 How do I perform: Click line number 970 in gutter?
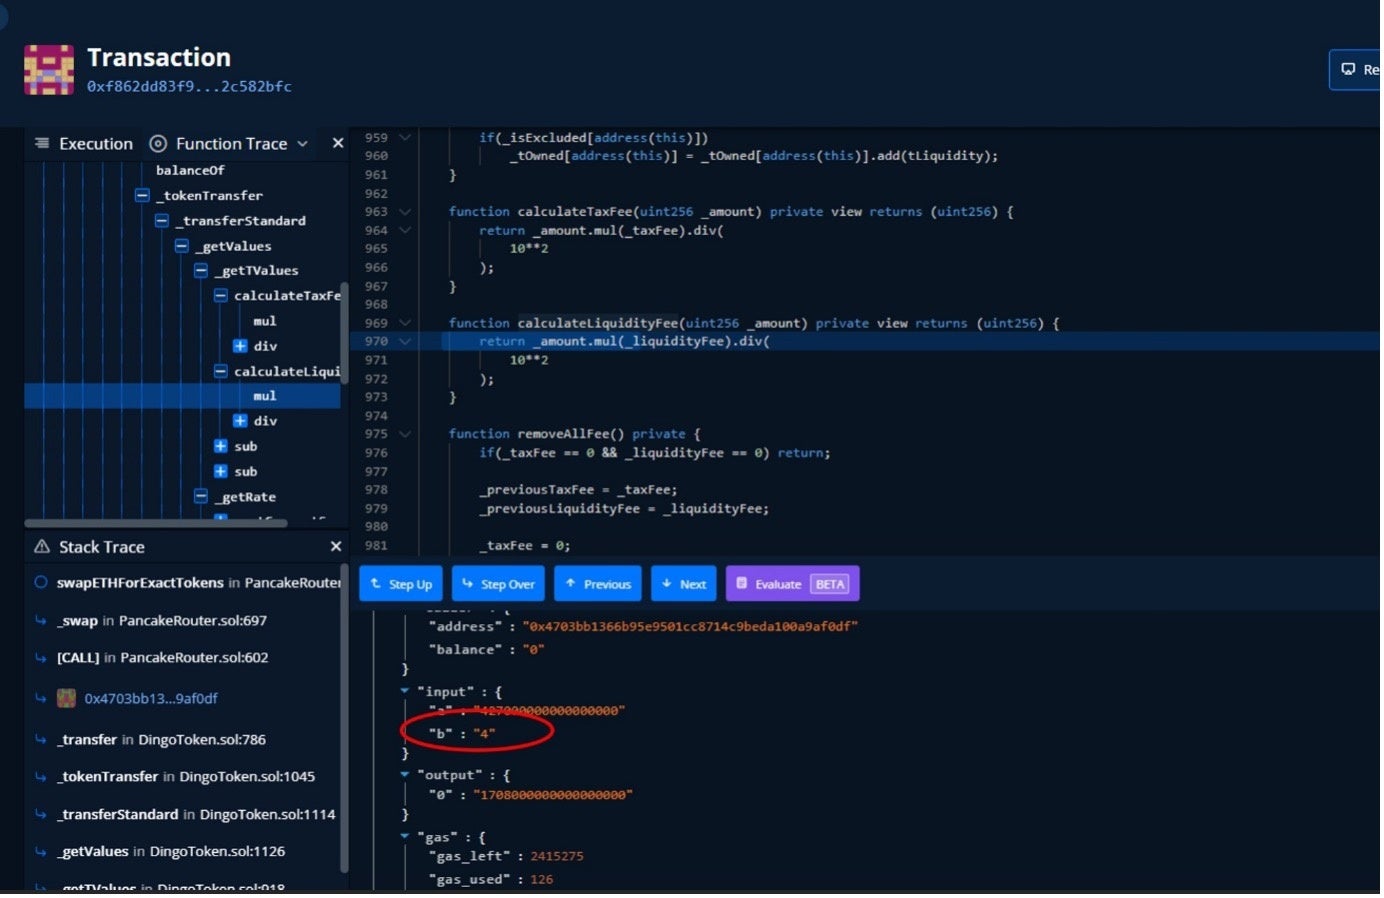tap(376, 341)
